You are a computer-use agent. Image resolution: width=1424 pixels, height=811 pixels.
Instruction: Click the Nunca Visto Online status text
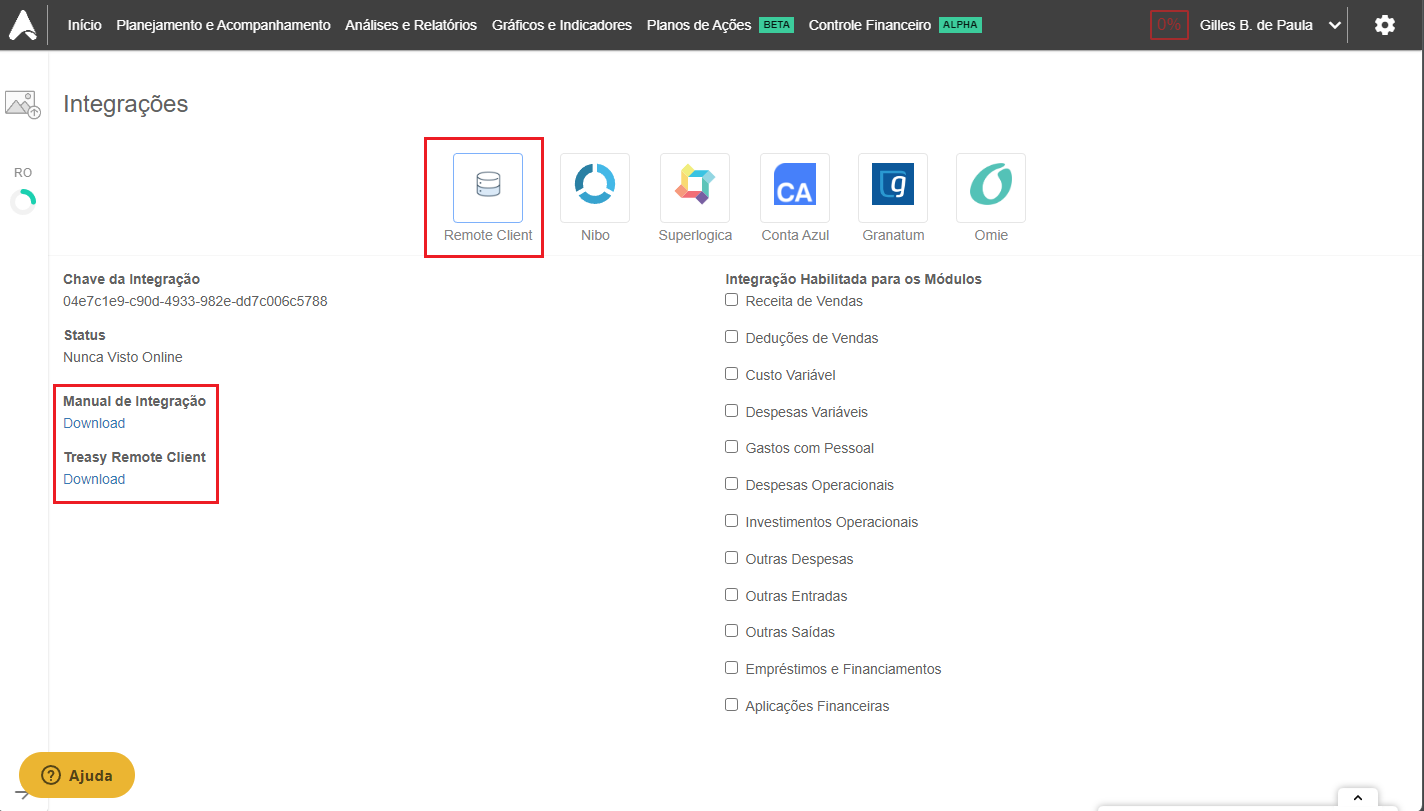tap(123, 357)
